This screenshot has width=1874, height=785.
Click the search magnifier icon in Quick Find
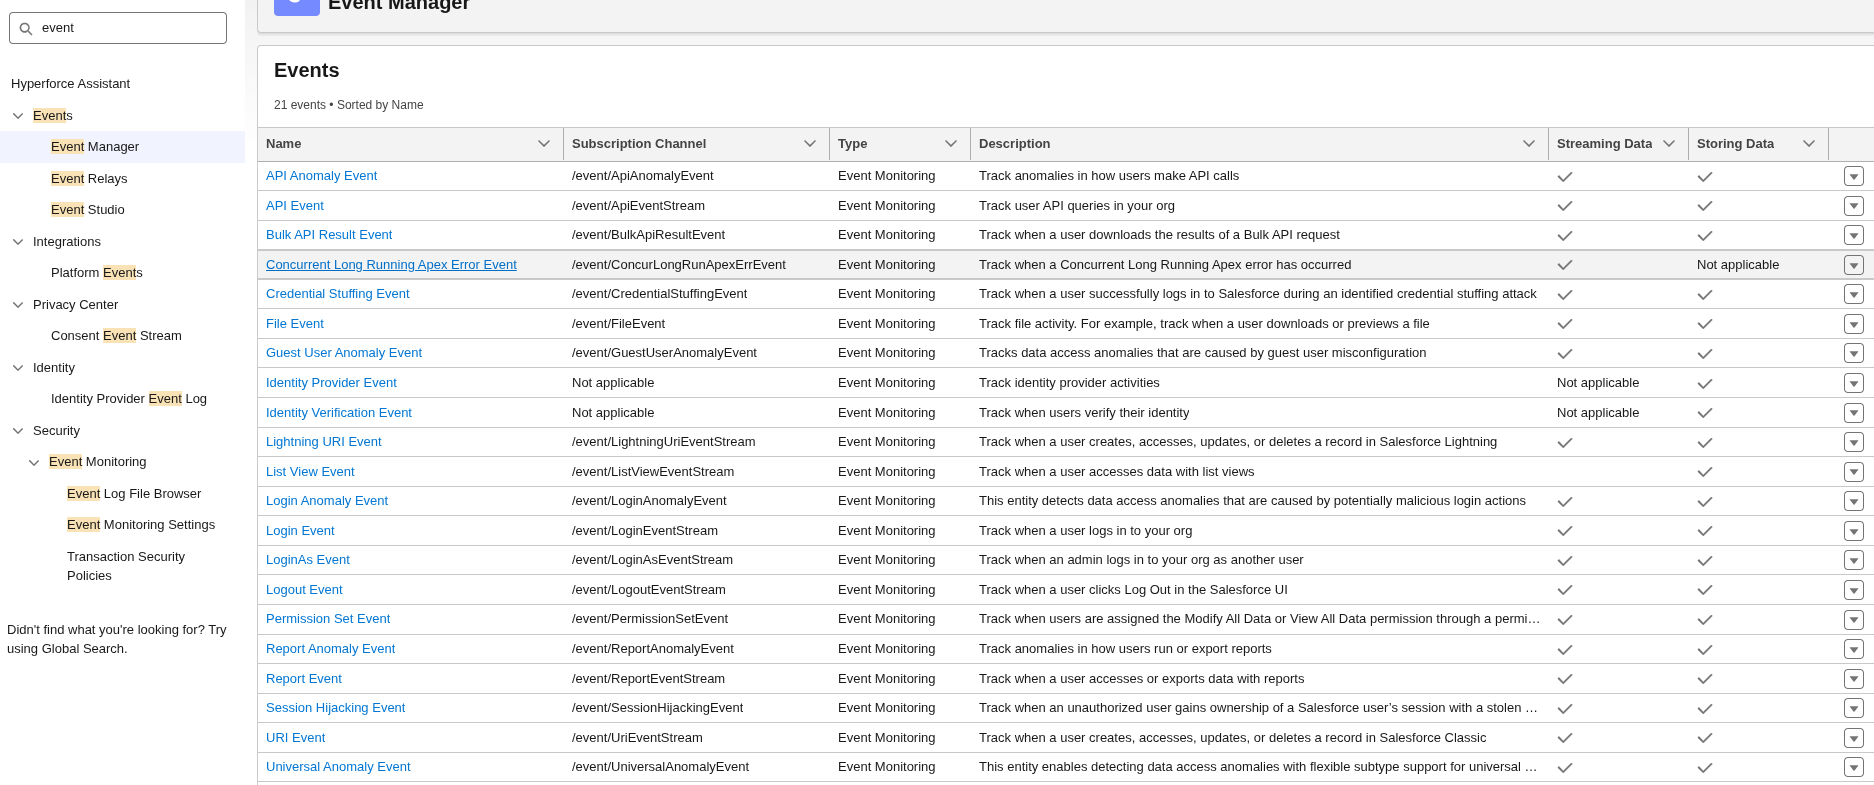pos(26,29)
